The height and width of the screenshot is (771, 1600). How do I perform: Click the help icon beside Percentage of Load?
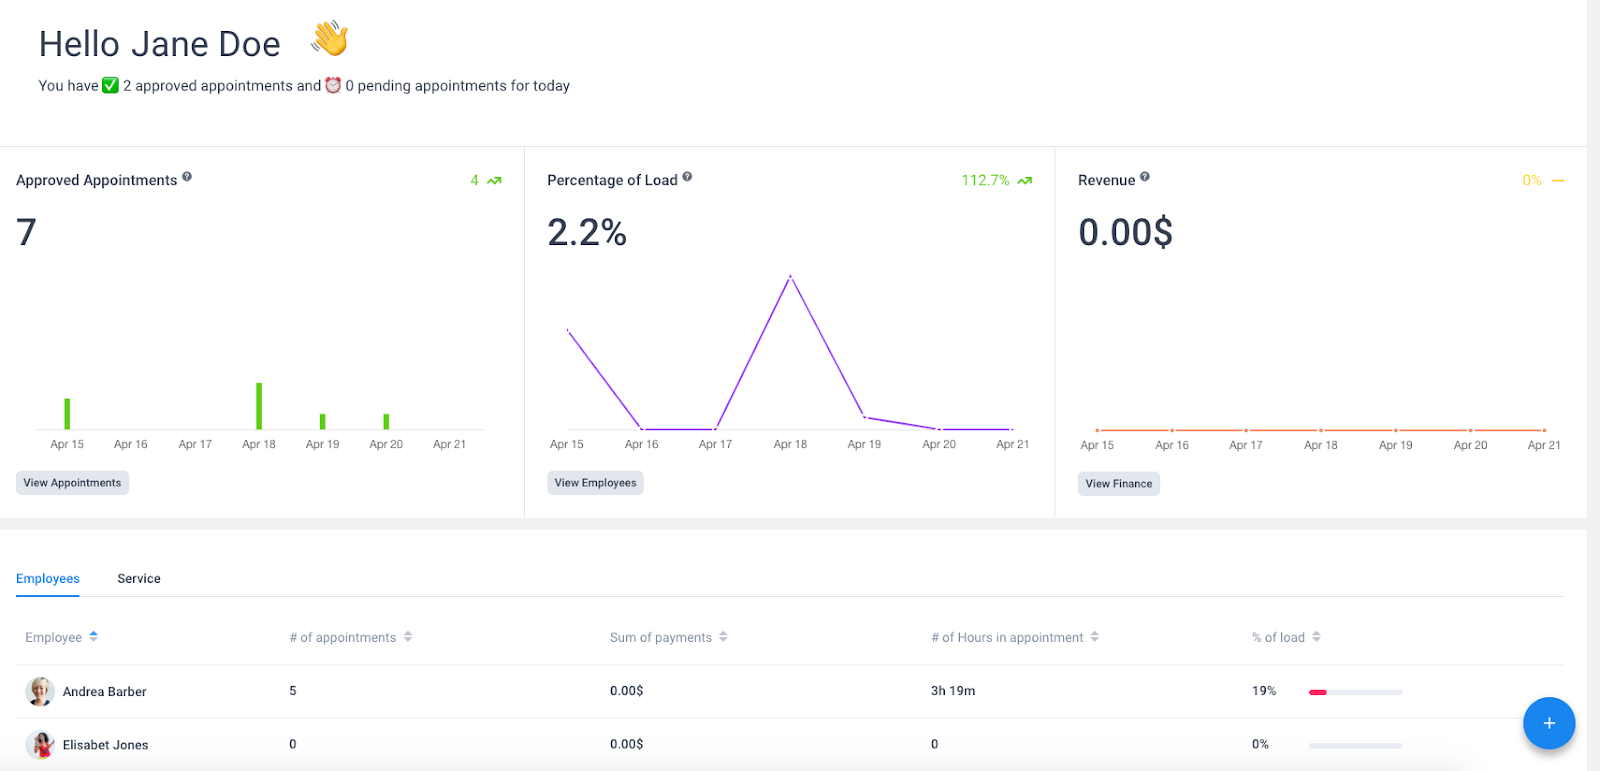pyautogui.click(x=687, y=177)
